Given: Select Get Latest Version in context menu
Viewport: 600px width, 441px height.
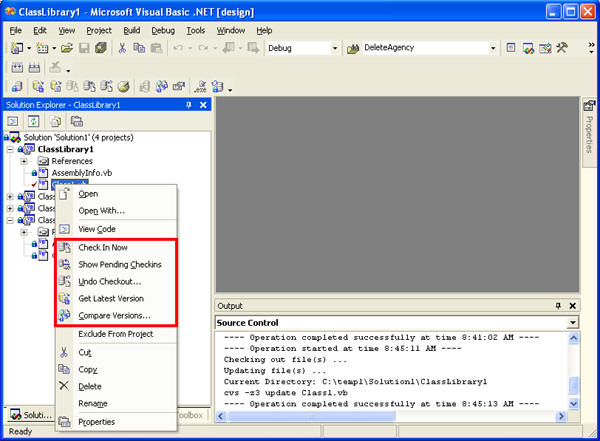Looking at the screenshot, I should coord(116,298).
